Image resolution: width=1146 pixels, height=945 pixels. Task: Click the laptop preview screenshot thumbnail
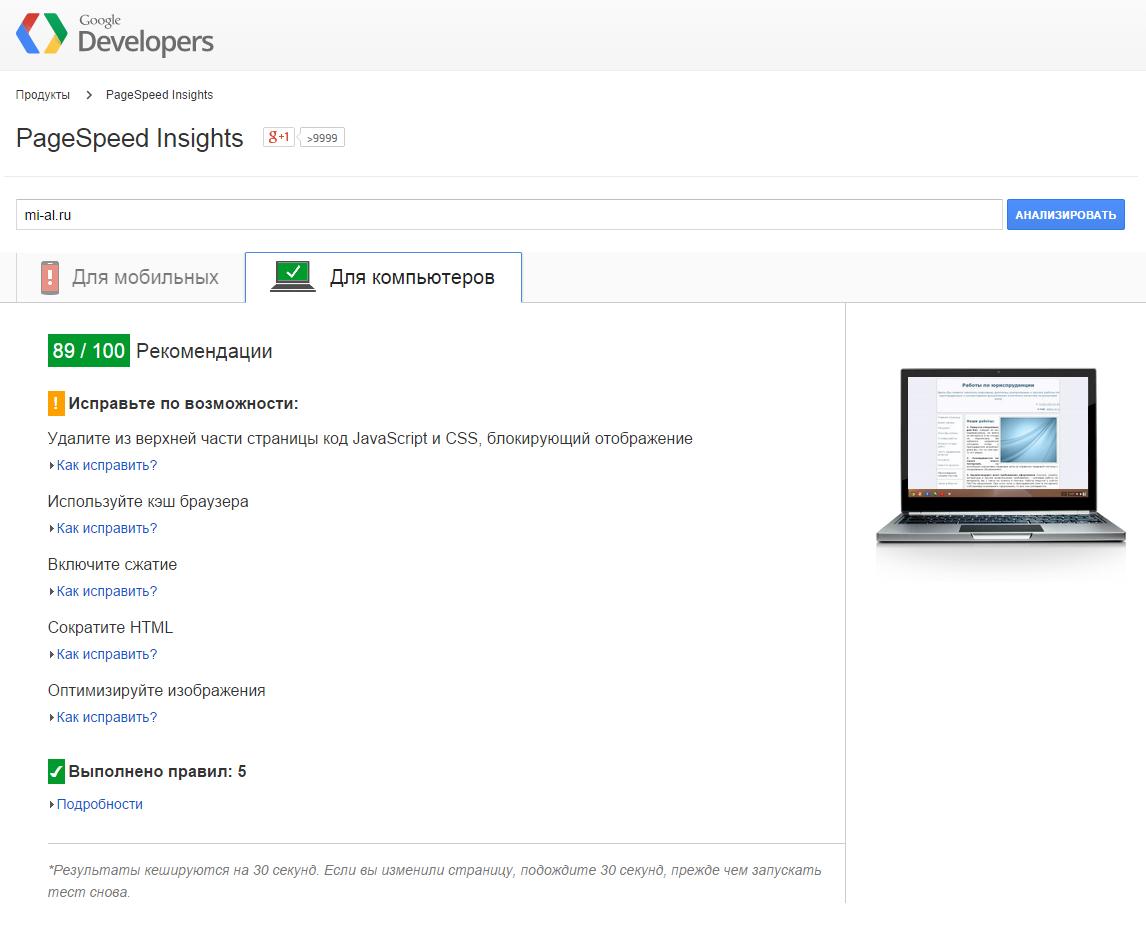tap(1000, 456)
